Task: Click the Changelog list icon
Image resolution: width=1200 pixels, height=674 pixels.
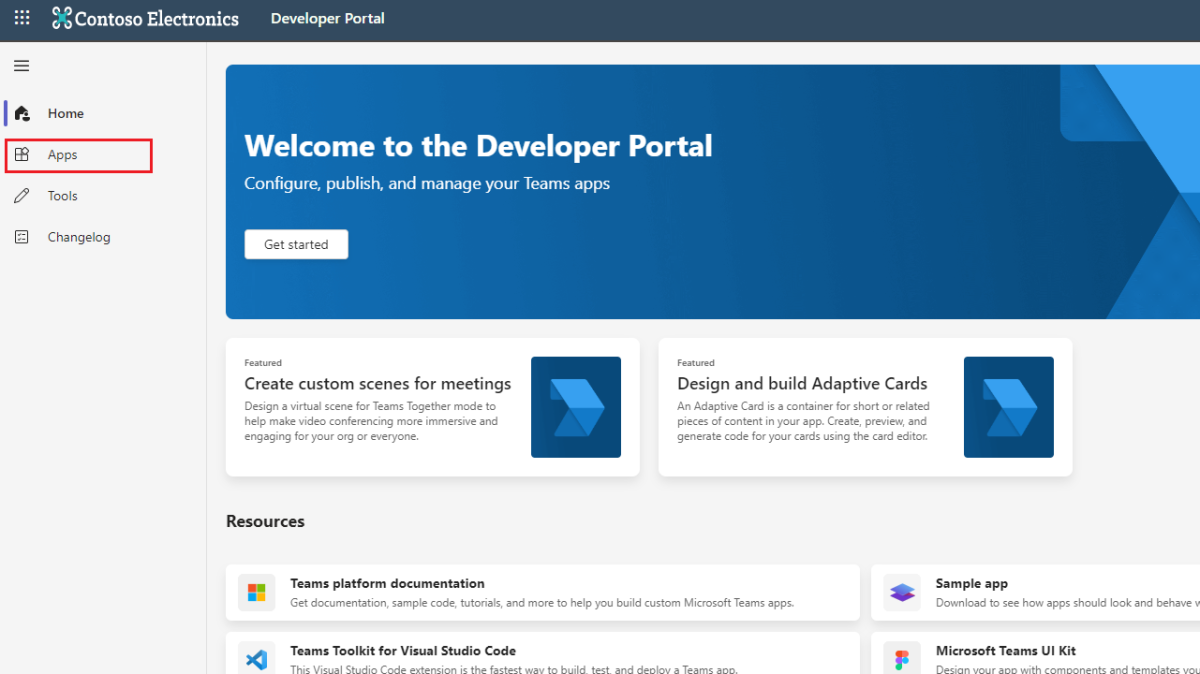Action: click(22, 237)
